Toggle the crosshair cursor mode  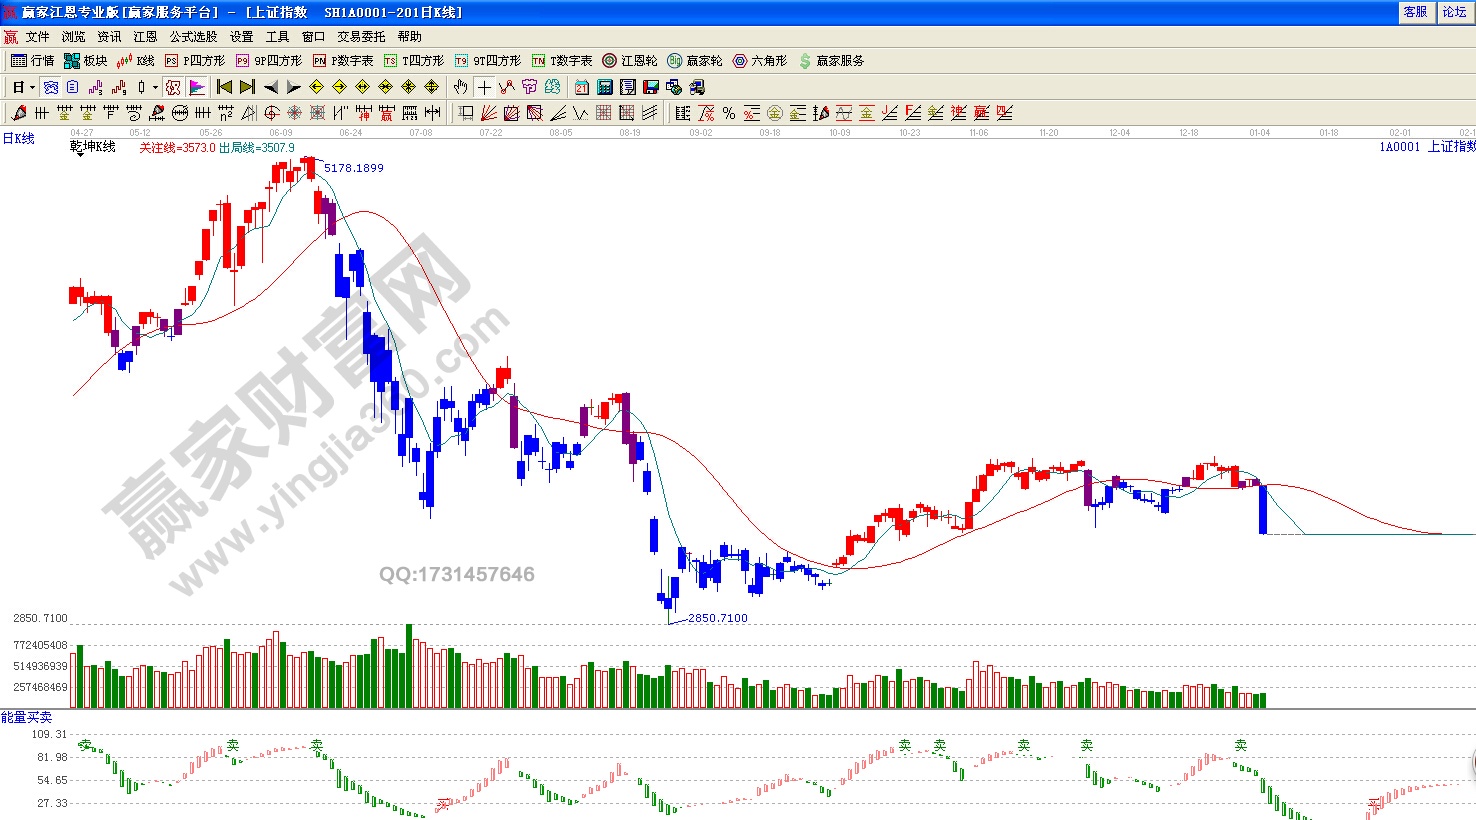pyautogui.click(x=484, y=87)
